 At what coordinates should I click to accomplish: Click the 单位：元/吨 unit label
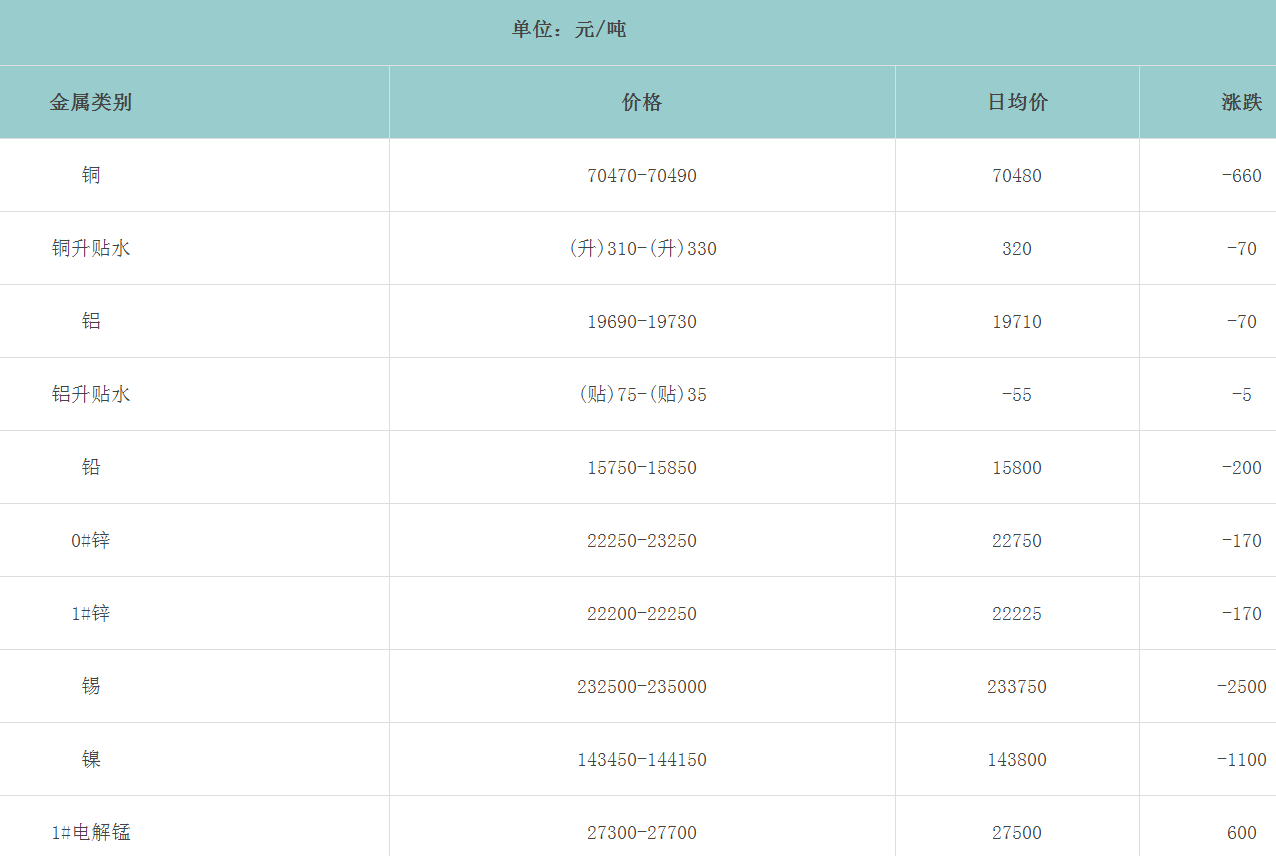[x=569, y=30]
